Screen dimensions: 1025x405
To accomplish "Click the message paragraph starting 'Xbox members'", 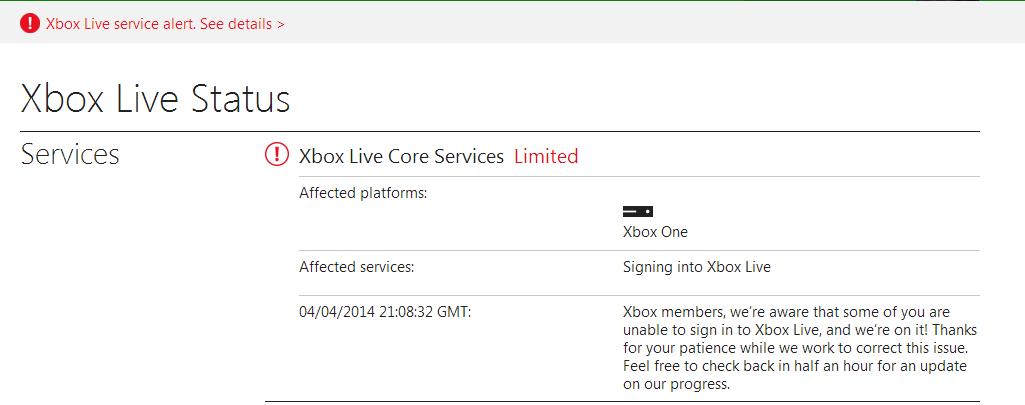I will click(x=797, y=348).
